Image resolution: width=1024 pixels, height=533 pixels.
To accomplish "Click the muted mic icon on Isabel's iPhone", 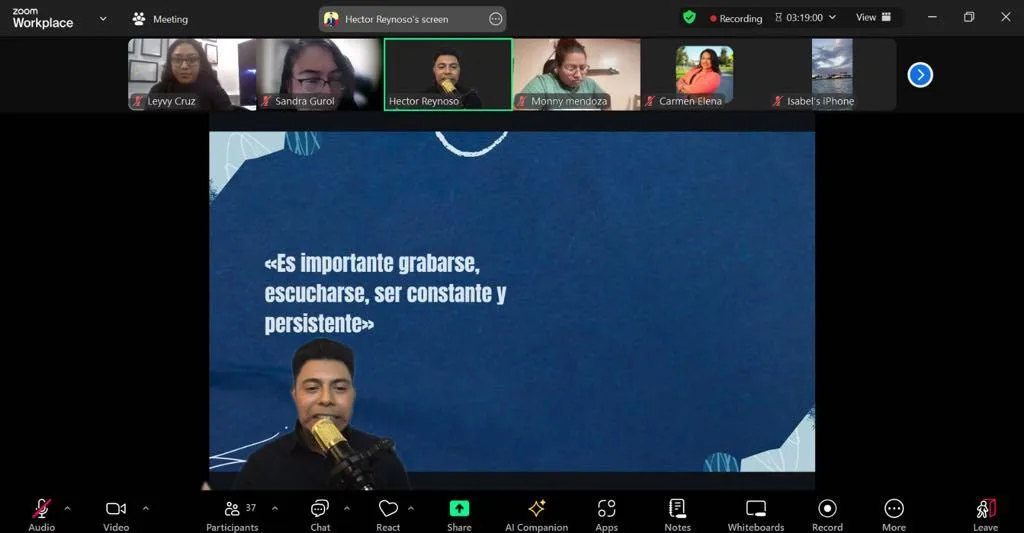I will click(778, 101).
